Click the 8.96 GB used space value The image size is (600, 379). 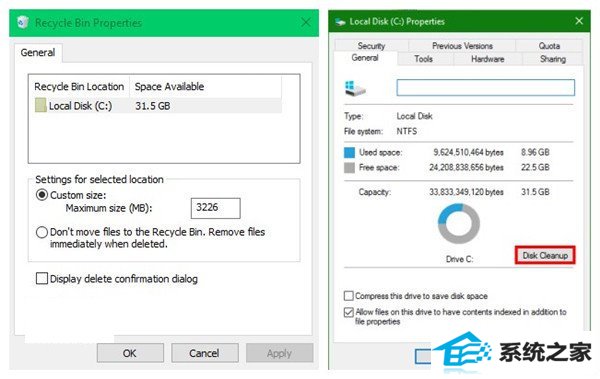535,152
